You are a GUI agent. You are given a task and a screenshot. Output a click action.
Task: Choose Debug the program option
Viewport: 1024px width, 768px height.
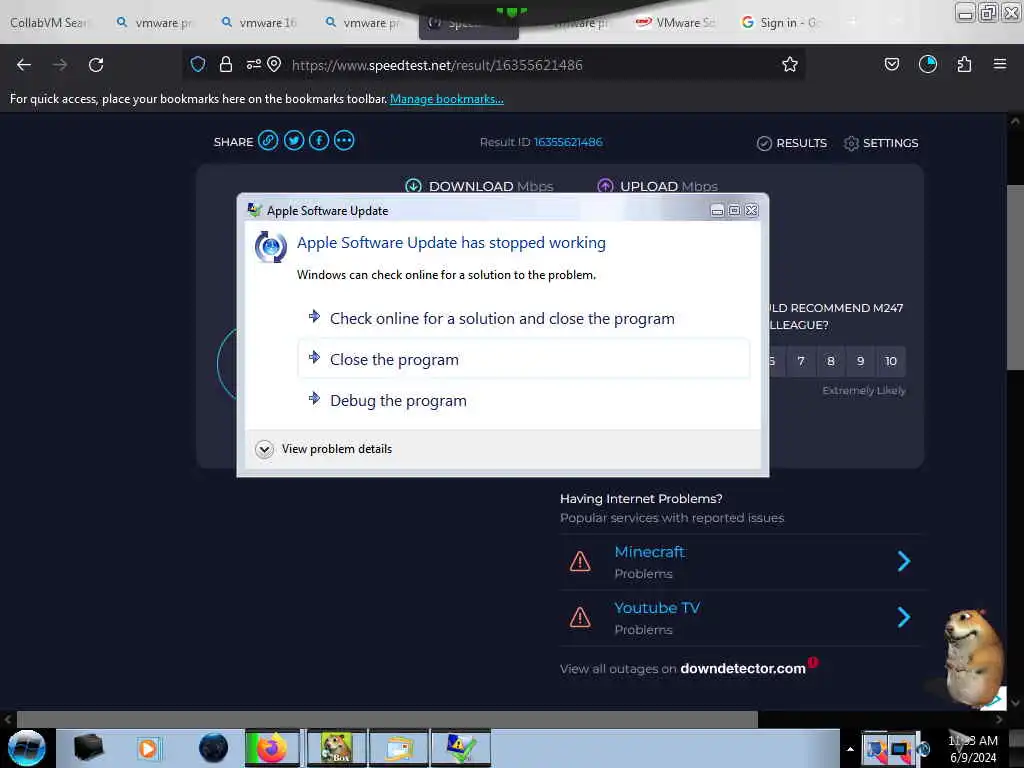click(x=524, y=400)
